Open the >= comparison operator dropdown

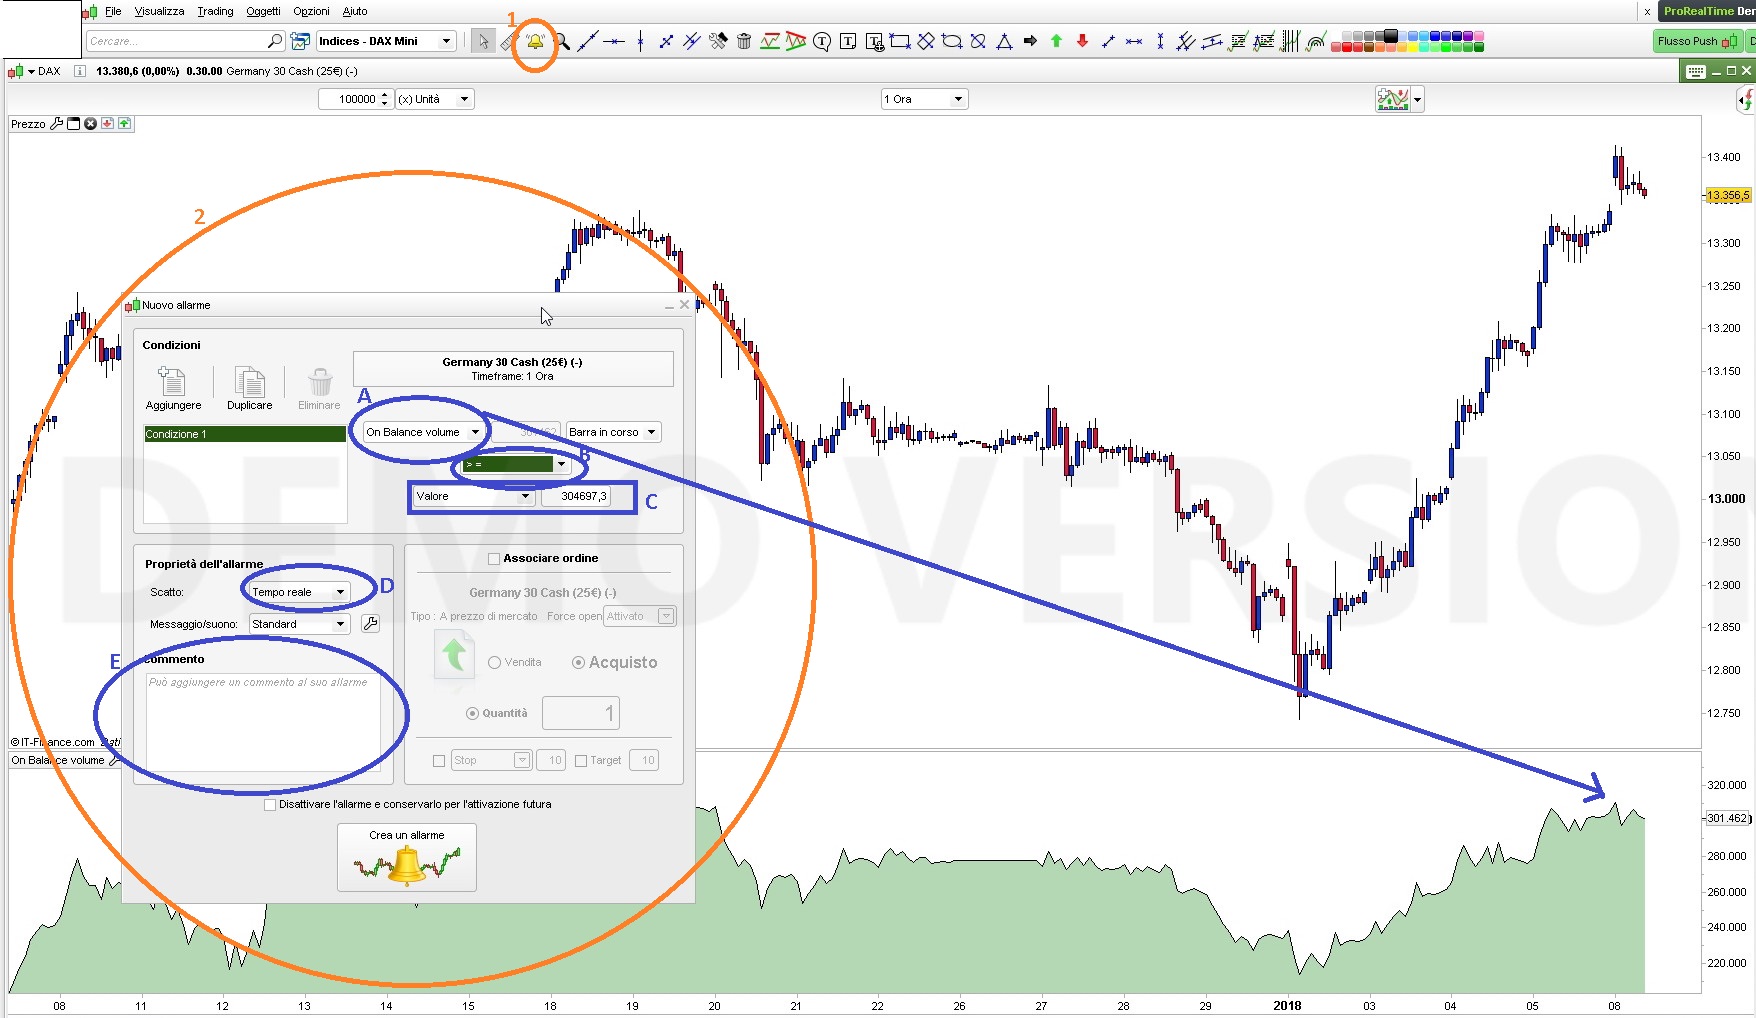[516, 464]
